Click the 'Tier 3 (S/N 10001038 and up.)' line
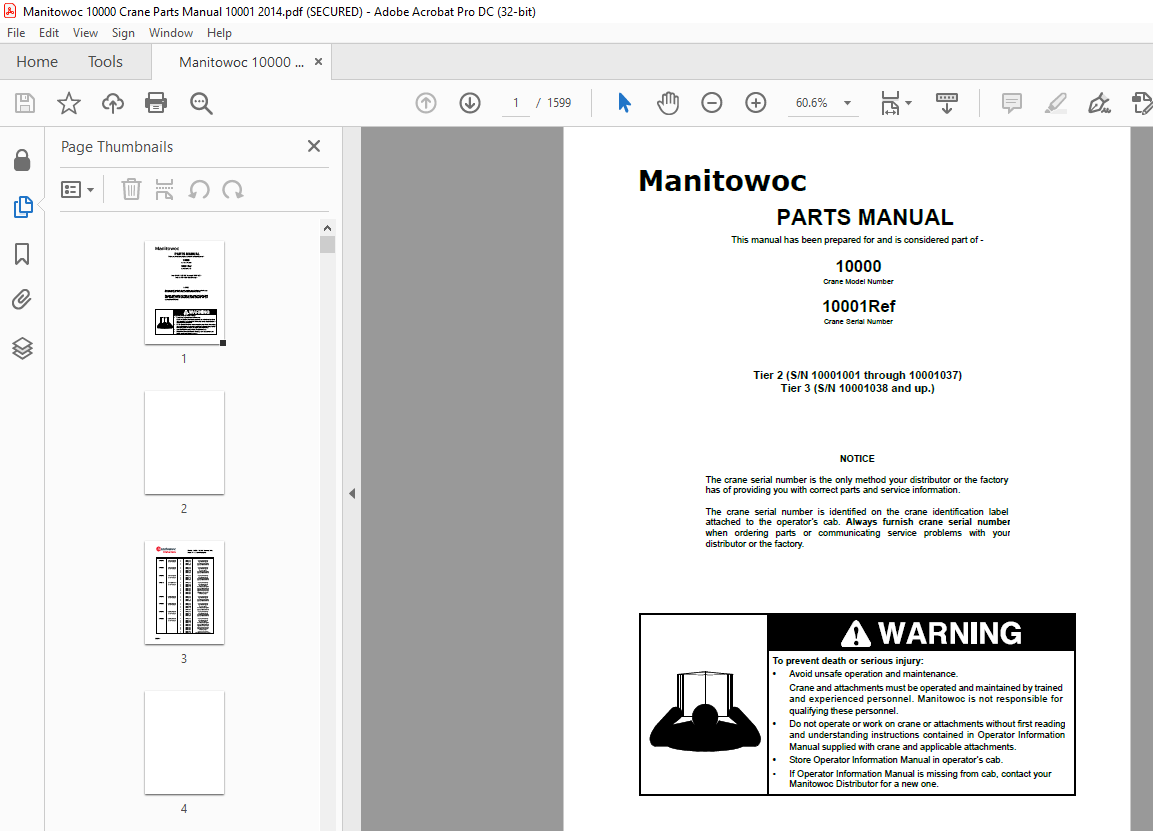Image resolution: width=1153 pixels, height=831 pixels. [x=857, y=388]
